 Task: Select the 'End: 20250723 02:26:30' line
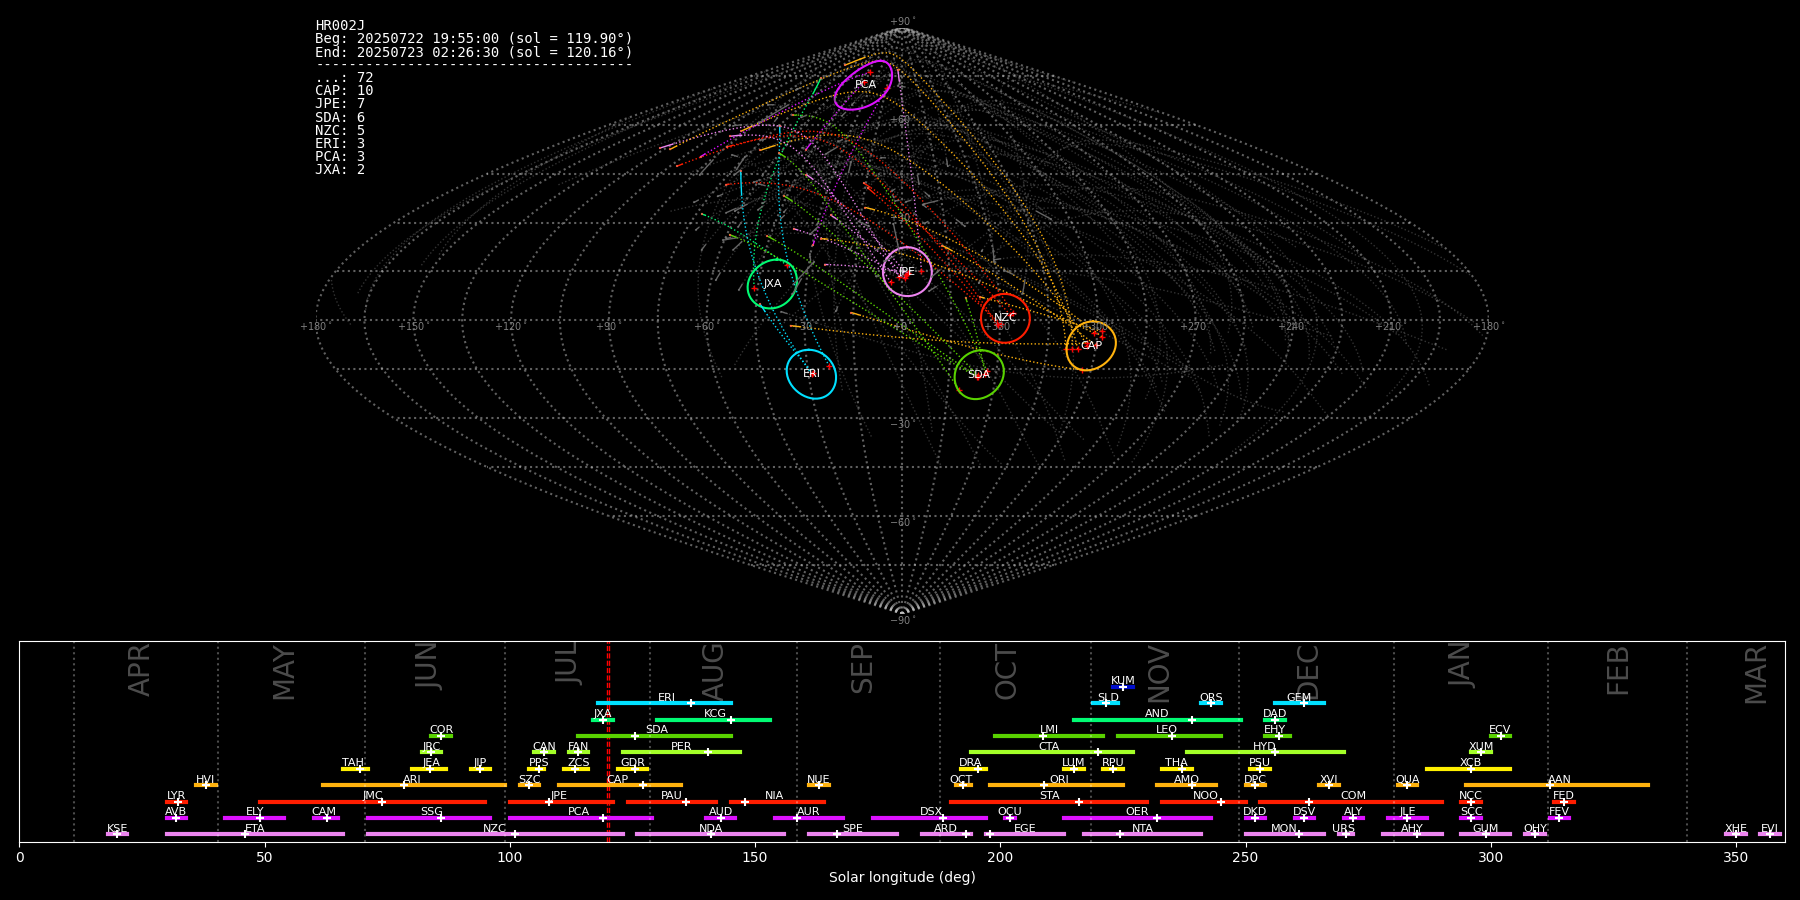(x=474, y=52)
